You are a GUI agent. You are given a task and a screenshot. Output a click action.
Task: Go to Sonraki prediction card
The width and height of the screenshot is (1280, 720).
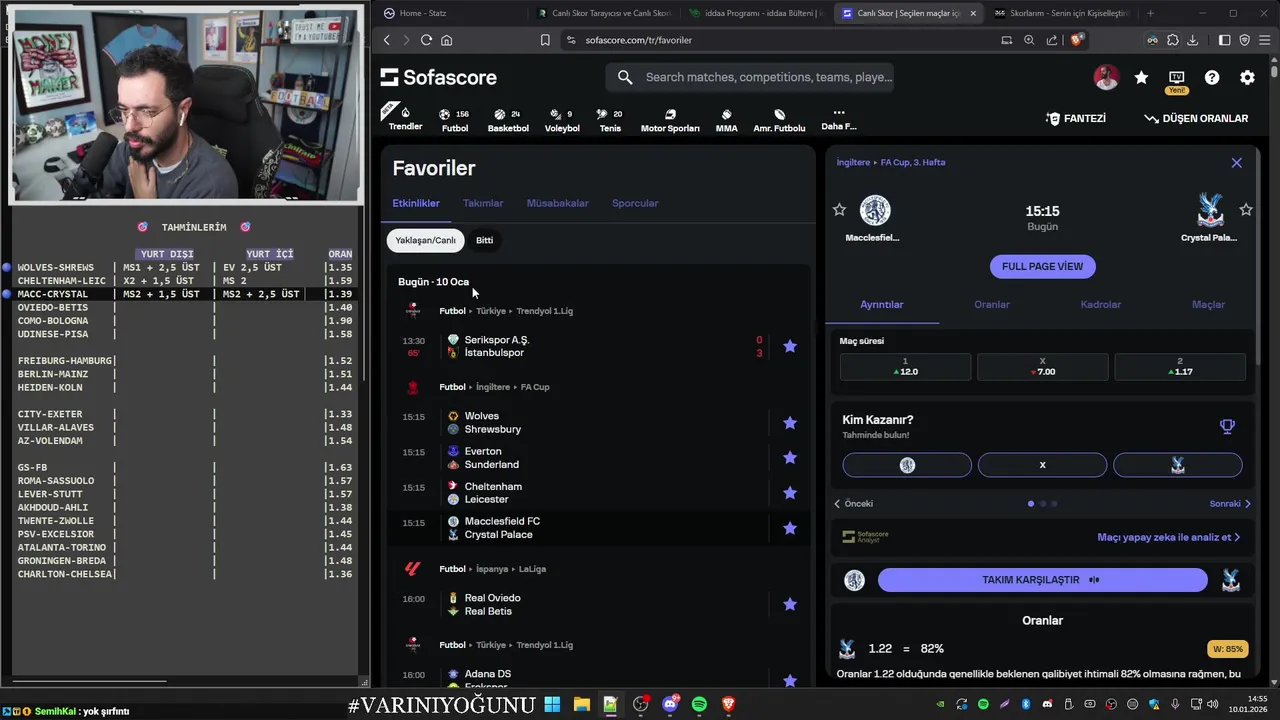1230,504
